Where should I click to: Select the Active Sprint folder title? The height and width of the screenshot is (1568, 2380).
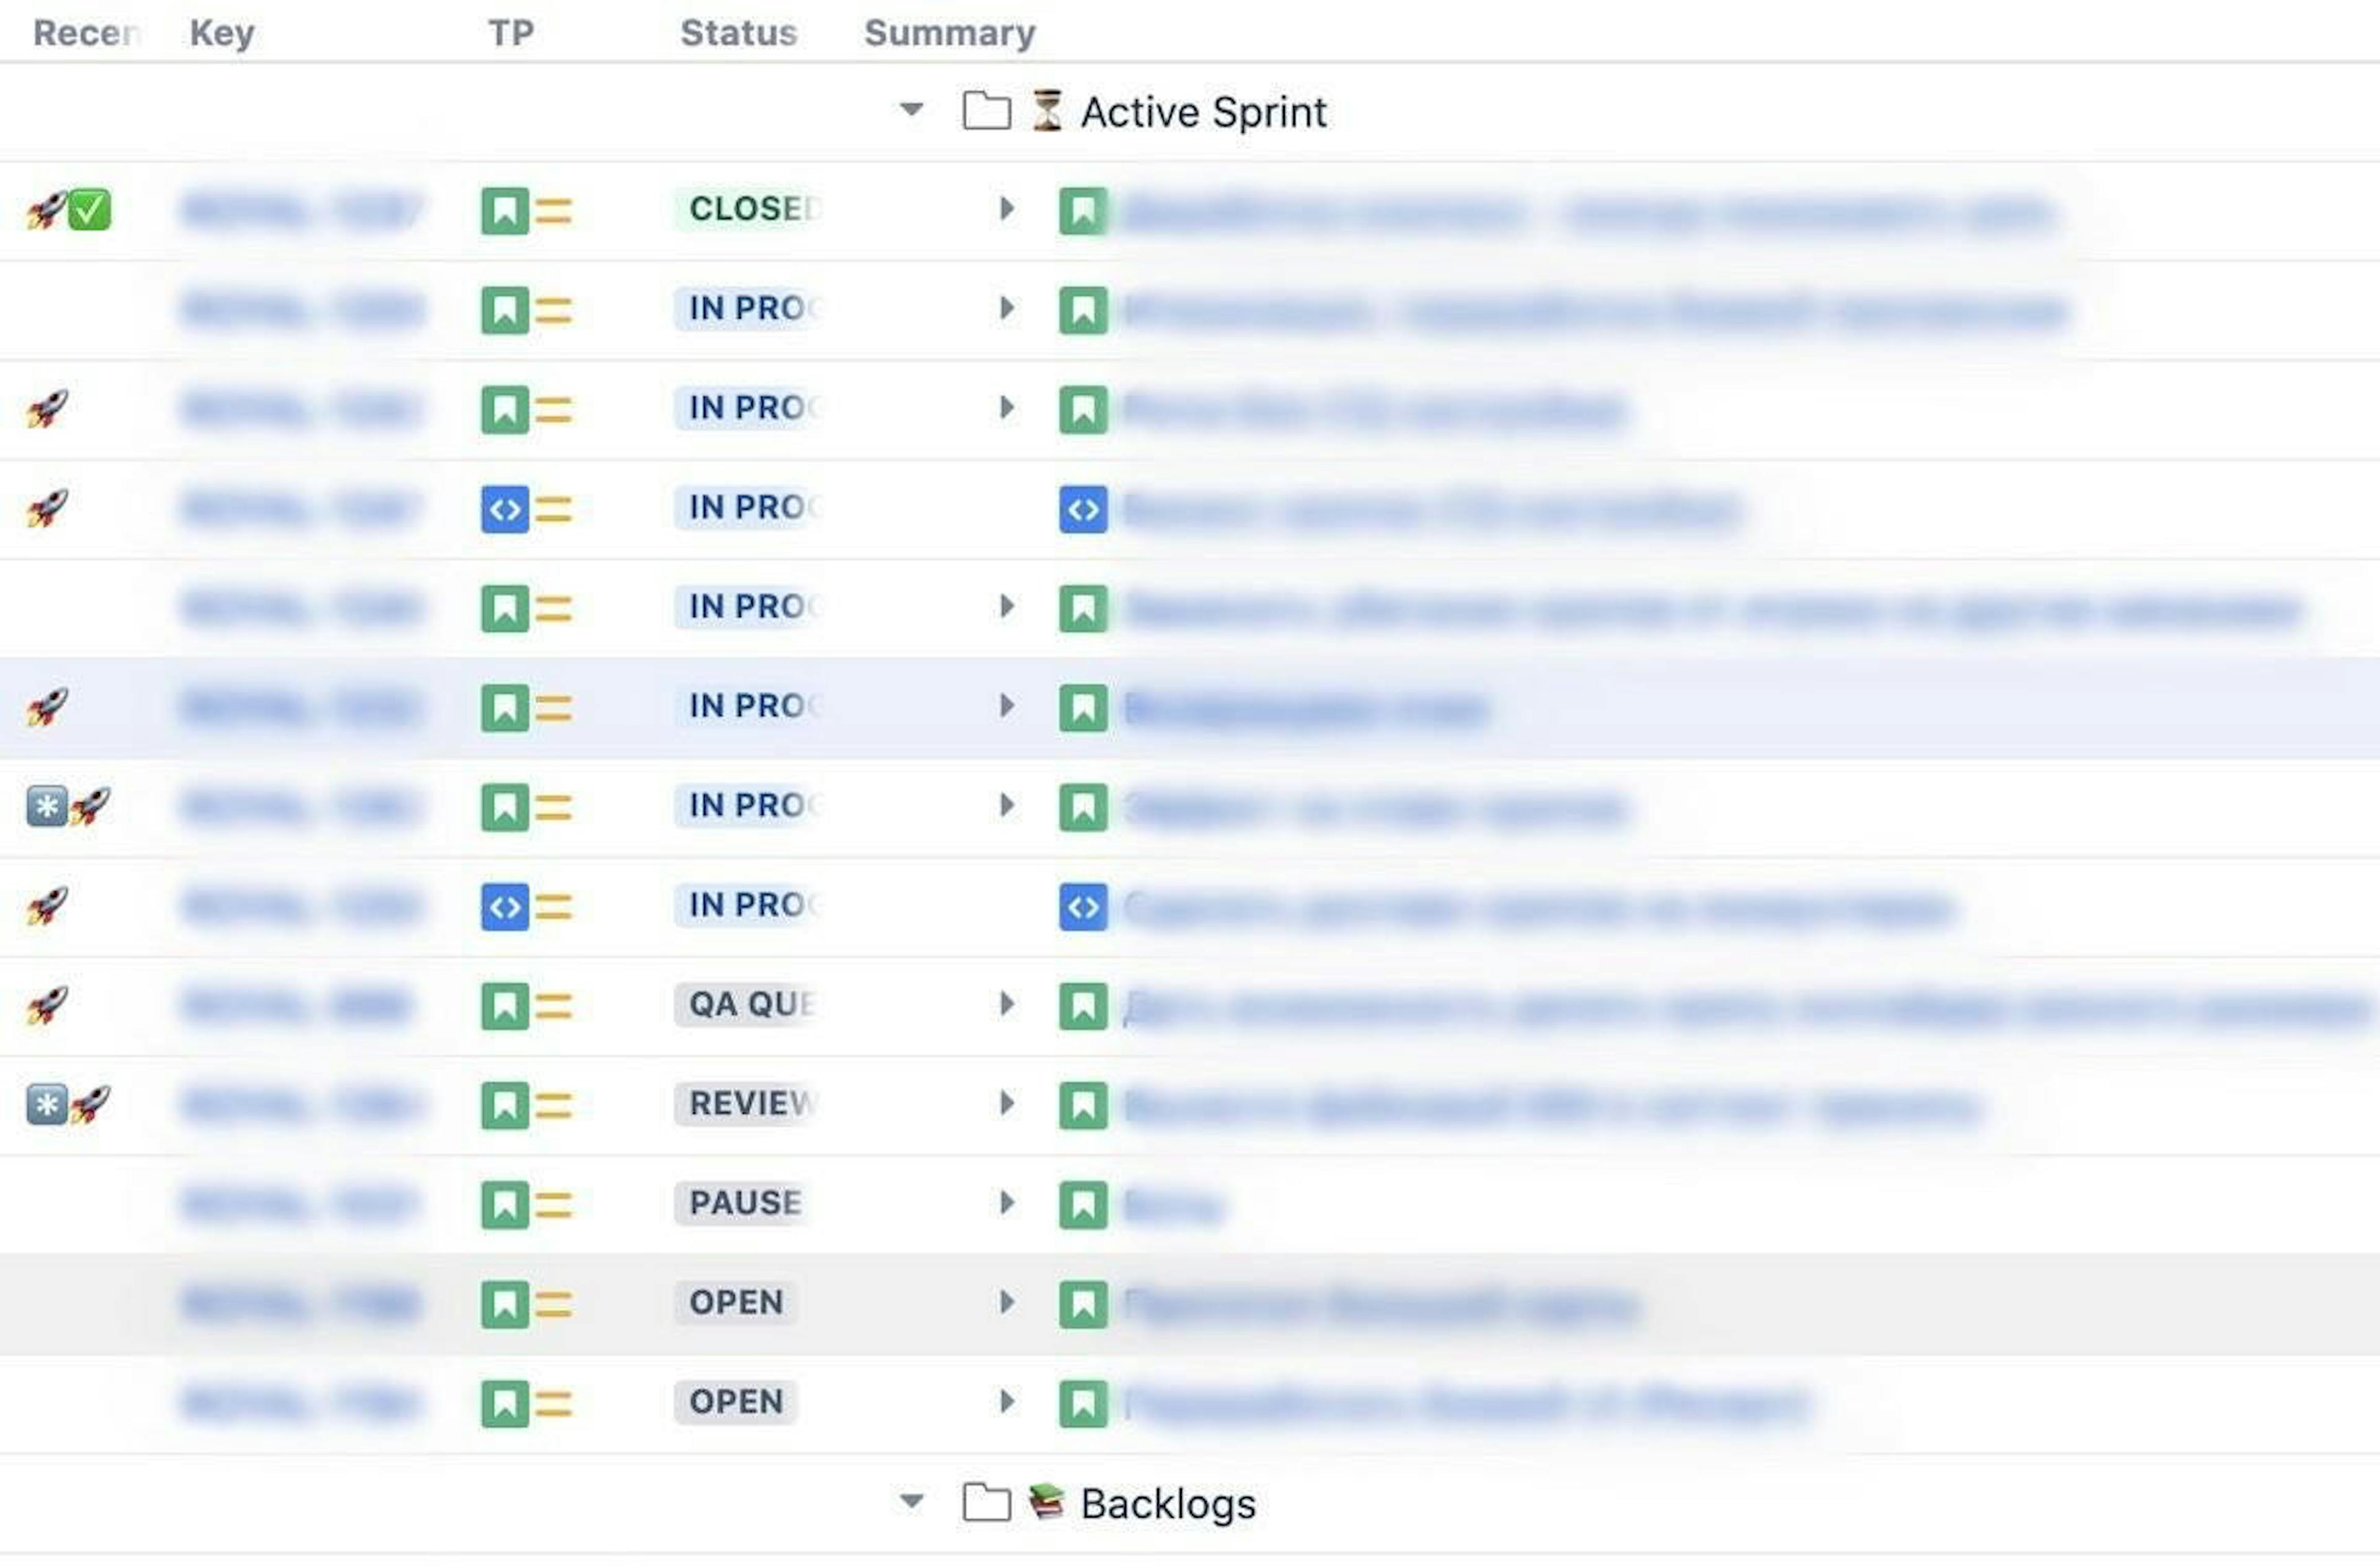coord(1204,112)
